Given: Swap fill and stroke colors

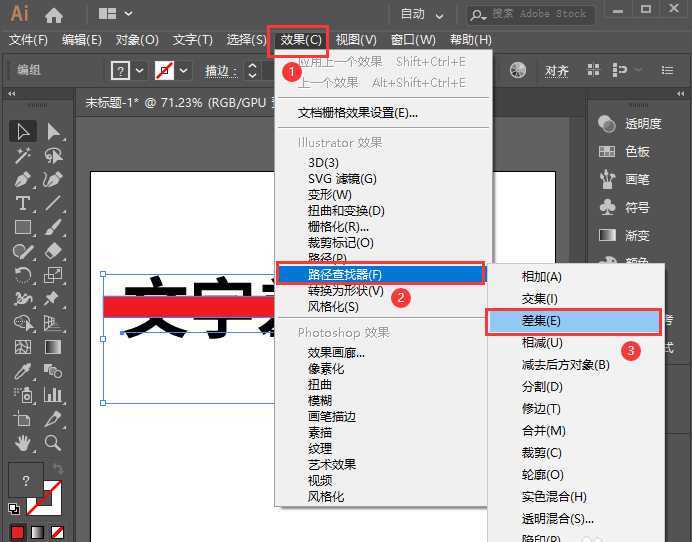Looking at the screenshot, I should coord(57,469).
